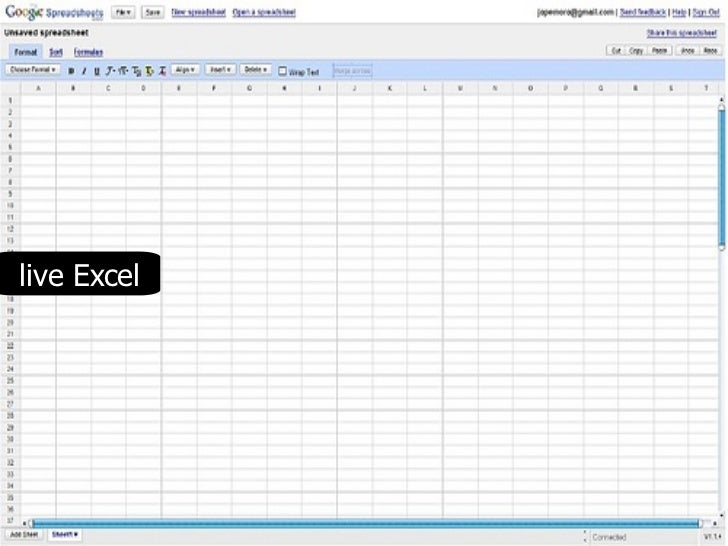Apply italic formatting with the I icon
The image size is (728, 546).
coord(84,71)
